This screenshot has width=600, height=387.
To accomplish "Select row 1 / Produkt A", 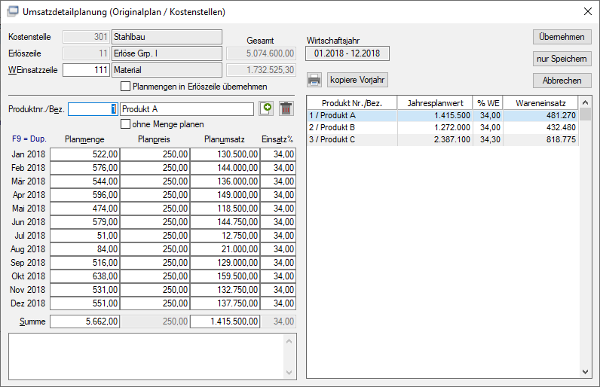I will pos(442,115).
